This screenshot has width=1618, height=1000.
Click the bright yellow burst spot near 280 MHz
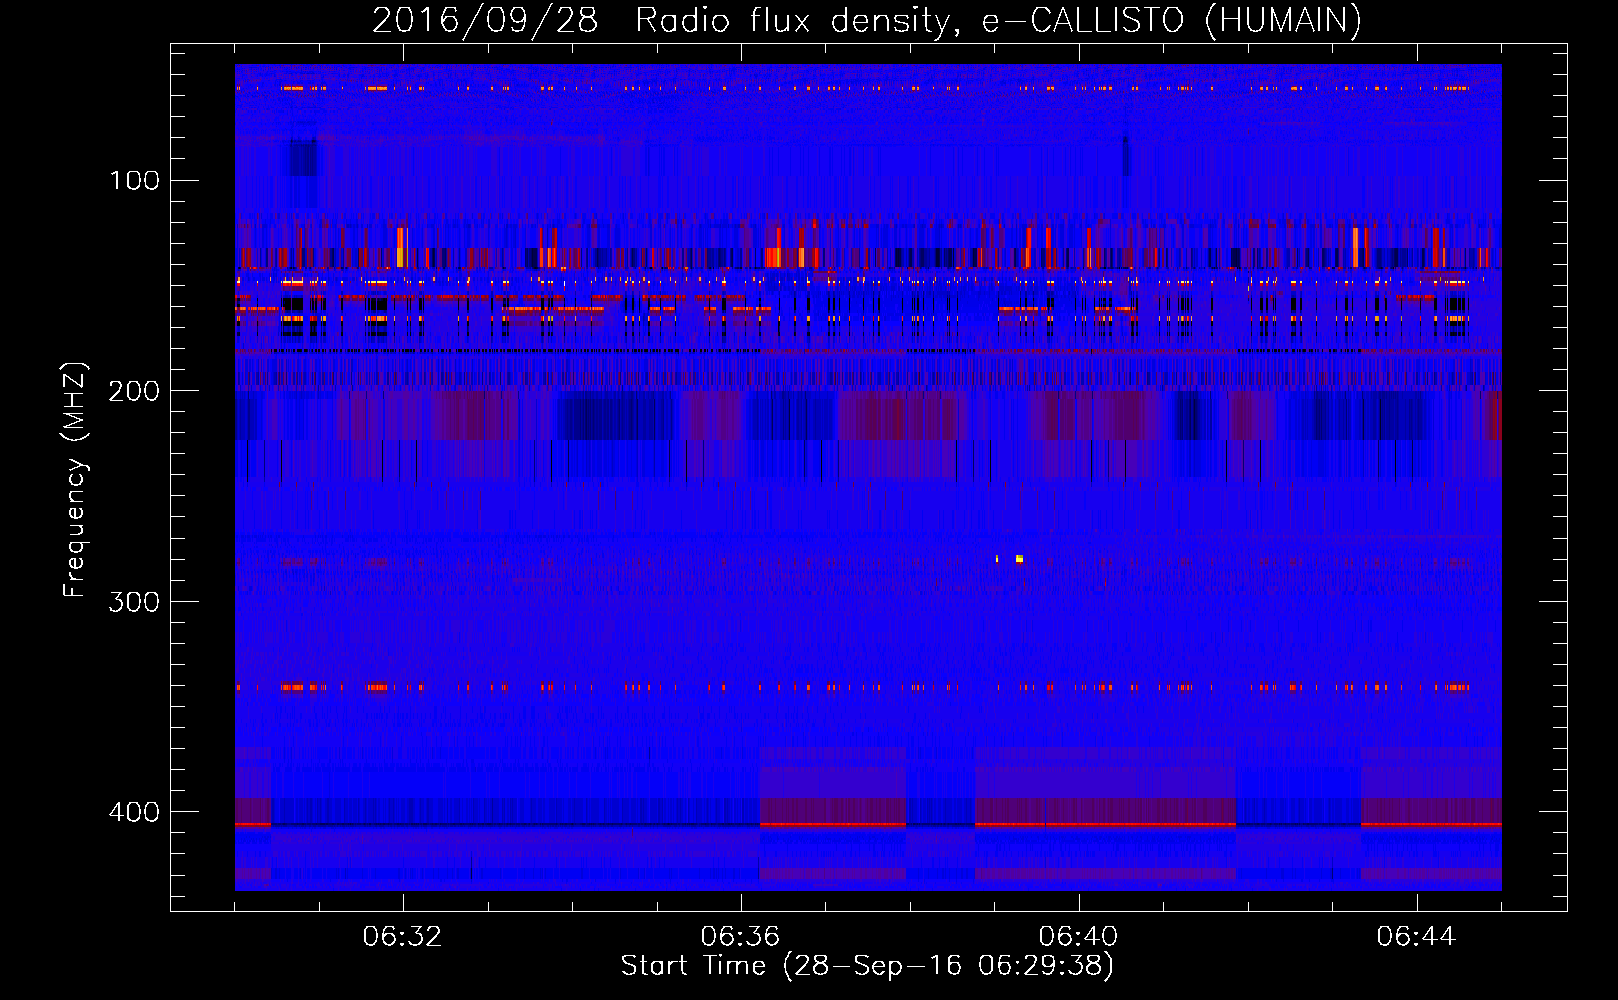[1019, 559]
